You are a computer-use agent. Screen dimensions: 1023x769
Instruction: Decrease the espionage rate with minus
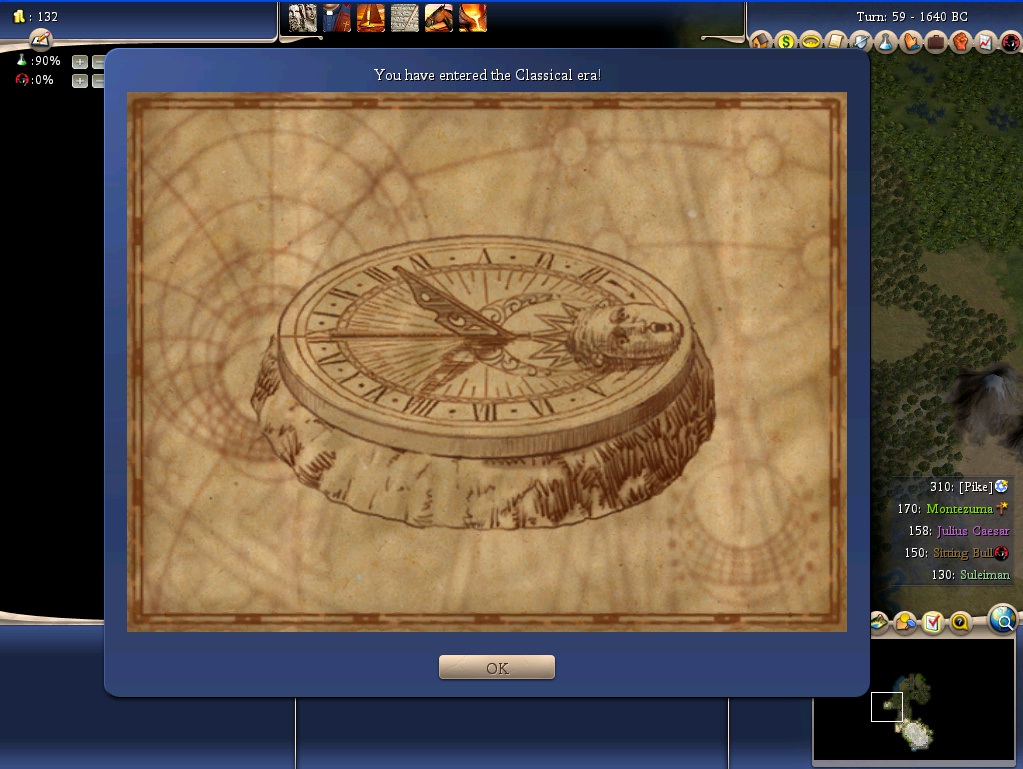(98, 81)
